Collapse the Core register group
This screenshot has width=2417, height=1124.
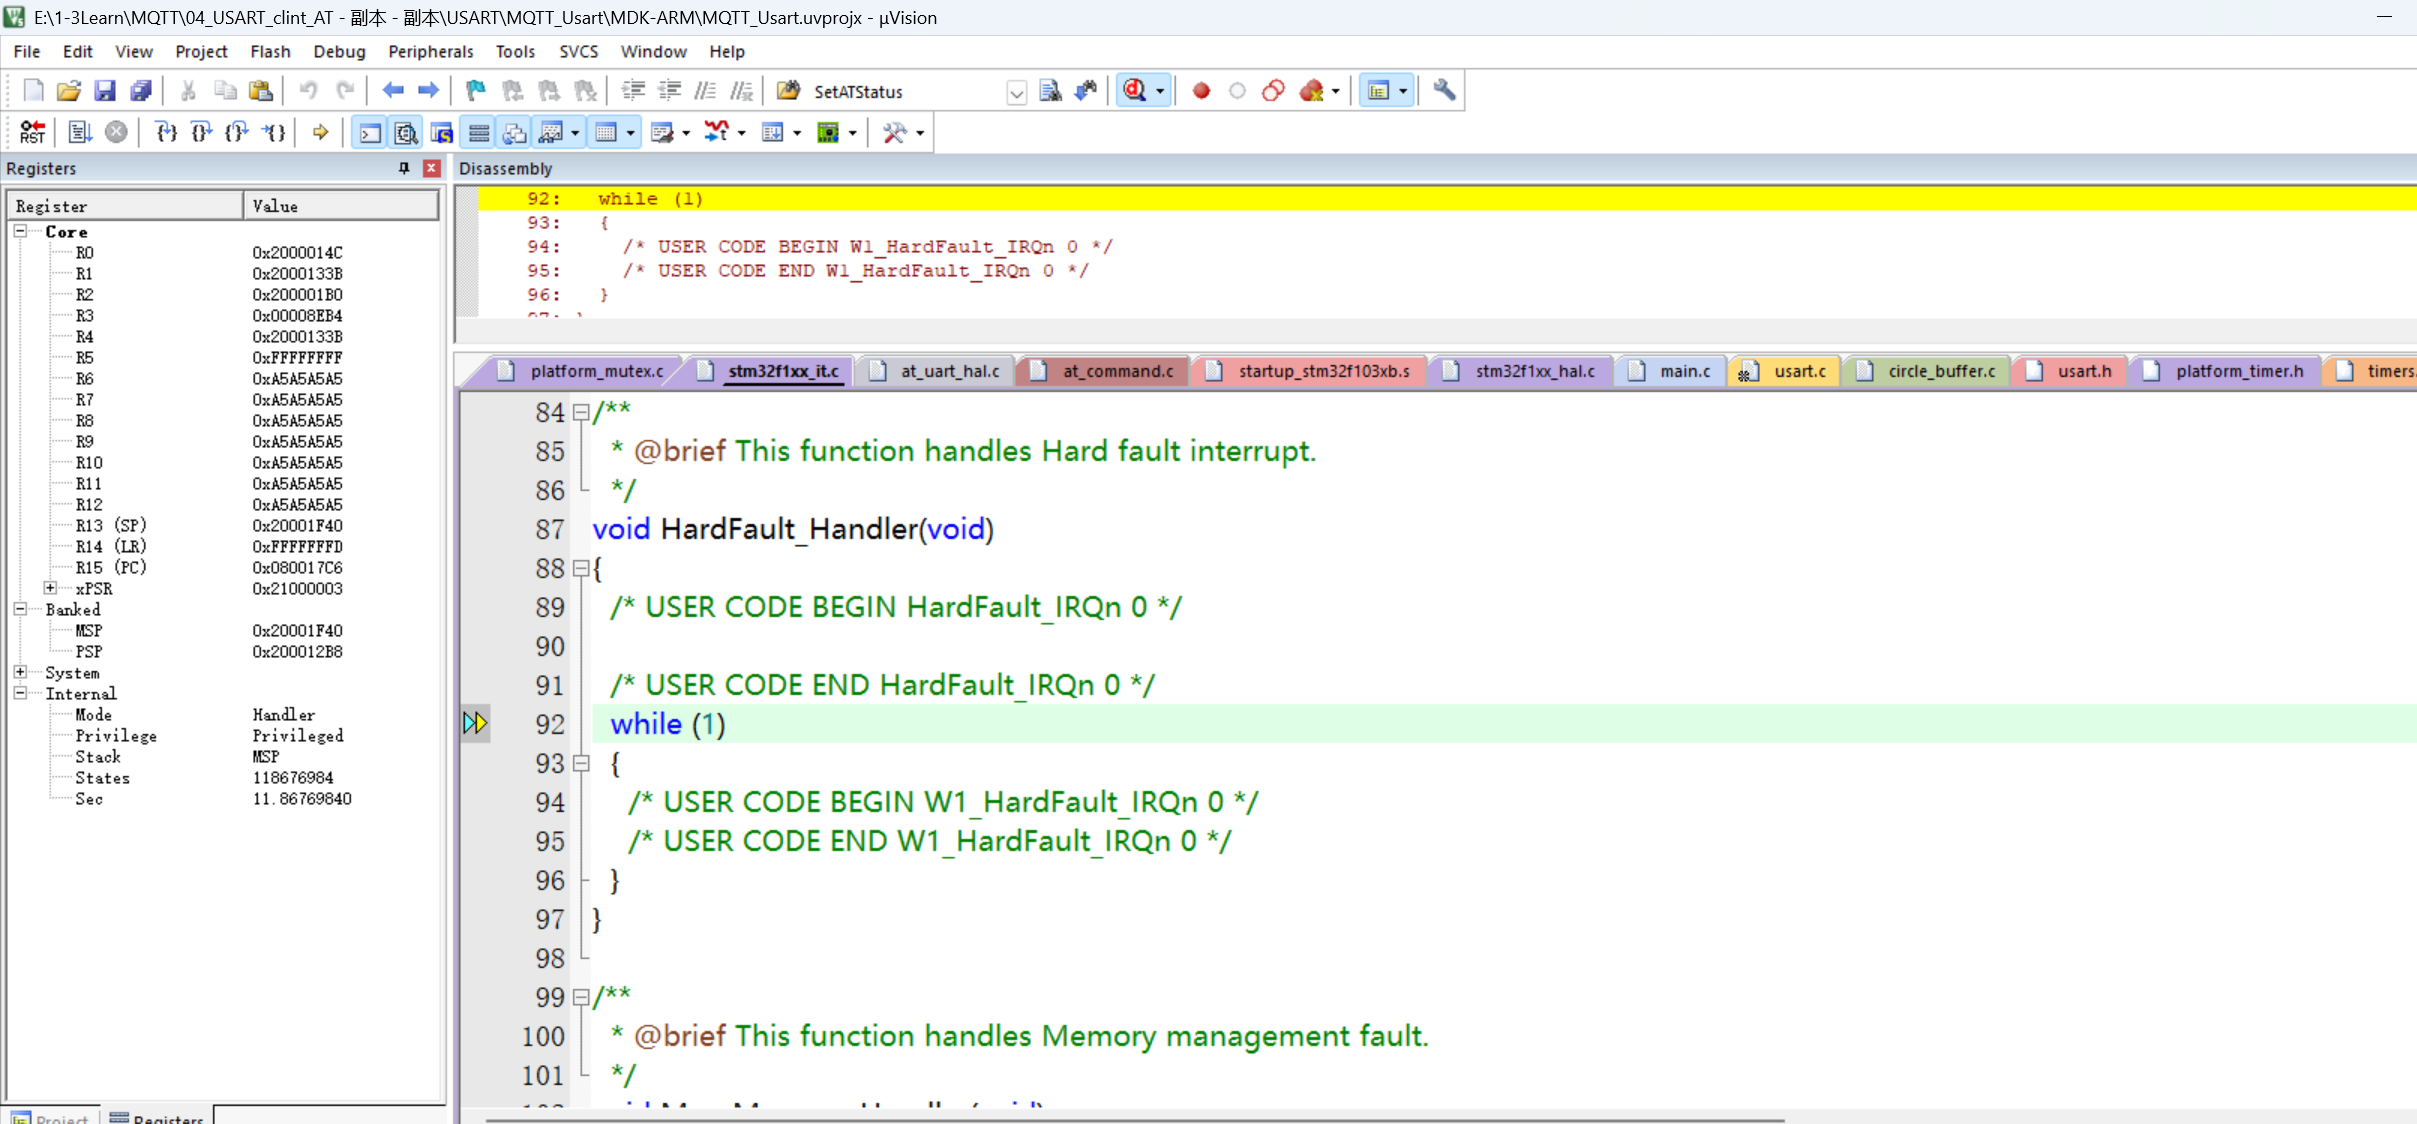coord(20,231)
